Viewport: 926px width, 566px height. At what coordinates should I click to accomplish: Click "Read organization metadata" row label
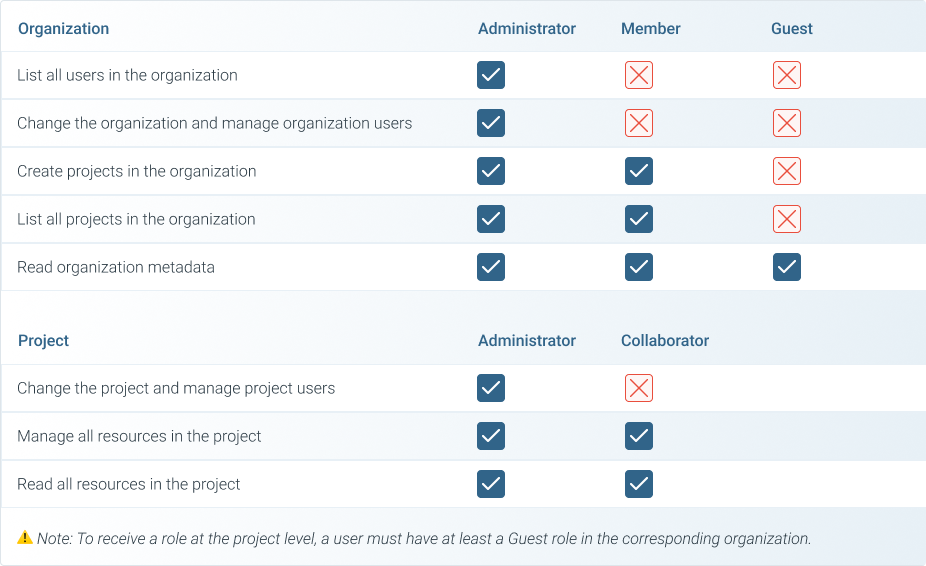[x=116, y=267]
